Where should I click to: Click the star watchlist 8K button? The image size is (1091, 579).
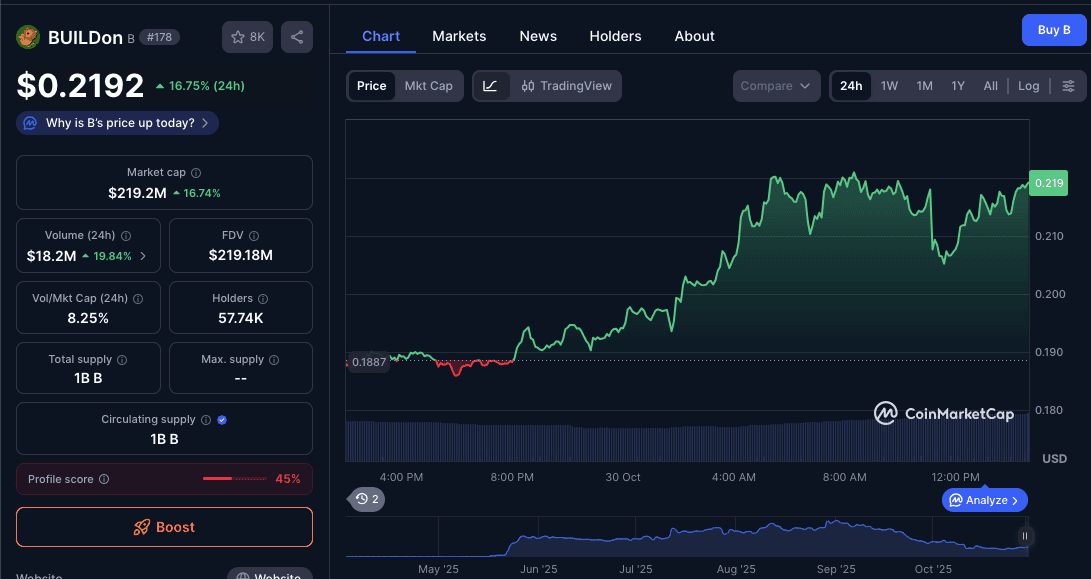click(x=247, y=37)
